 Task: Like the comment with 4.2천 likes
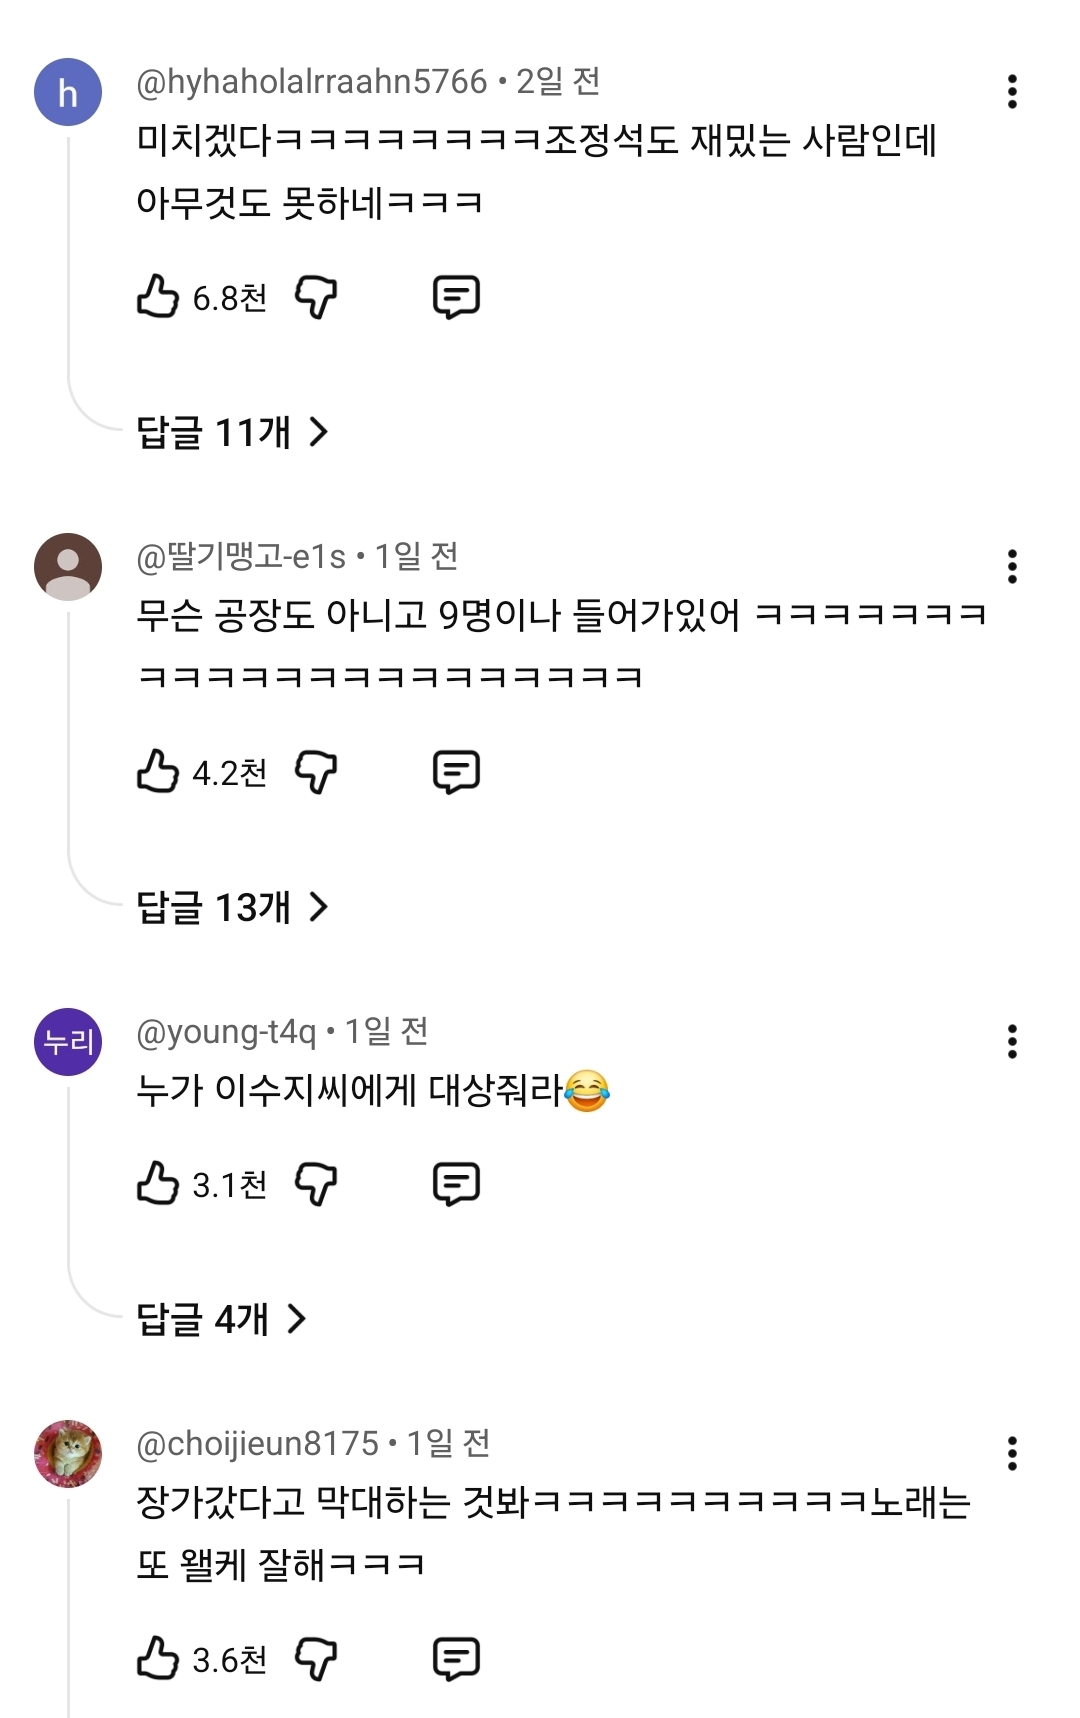(x=158, y=772)
